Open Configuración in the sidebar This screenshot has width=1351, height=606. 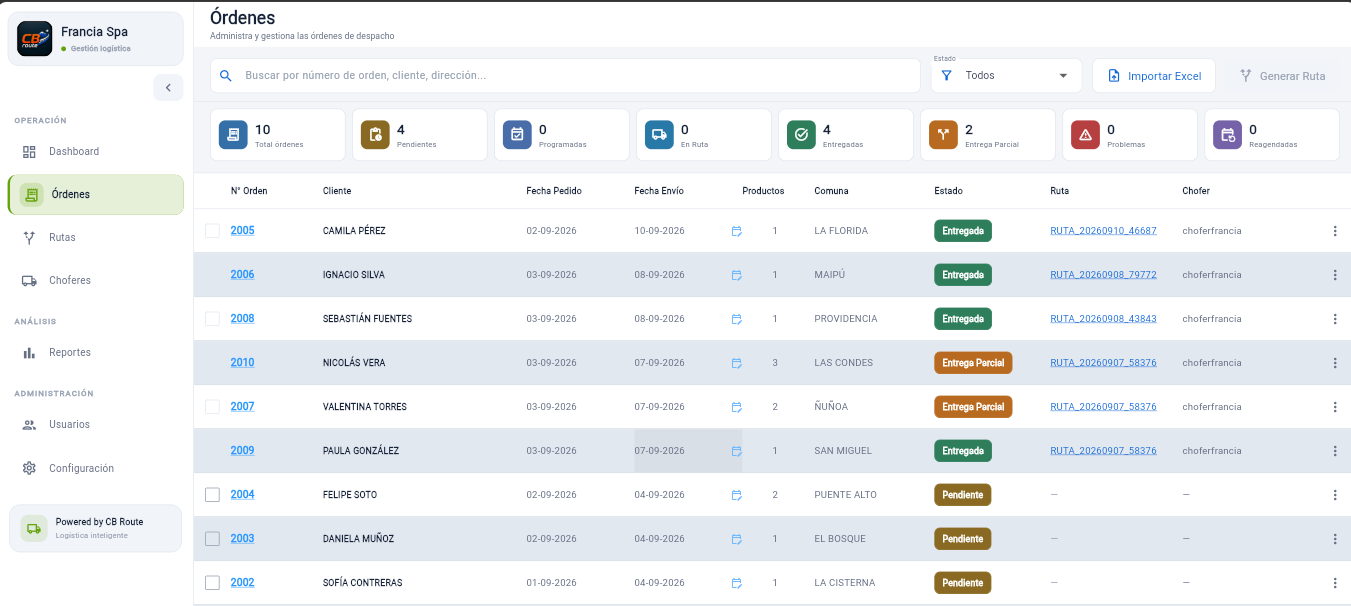tap(95, 469)
